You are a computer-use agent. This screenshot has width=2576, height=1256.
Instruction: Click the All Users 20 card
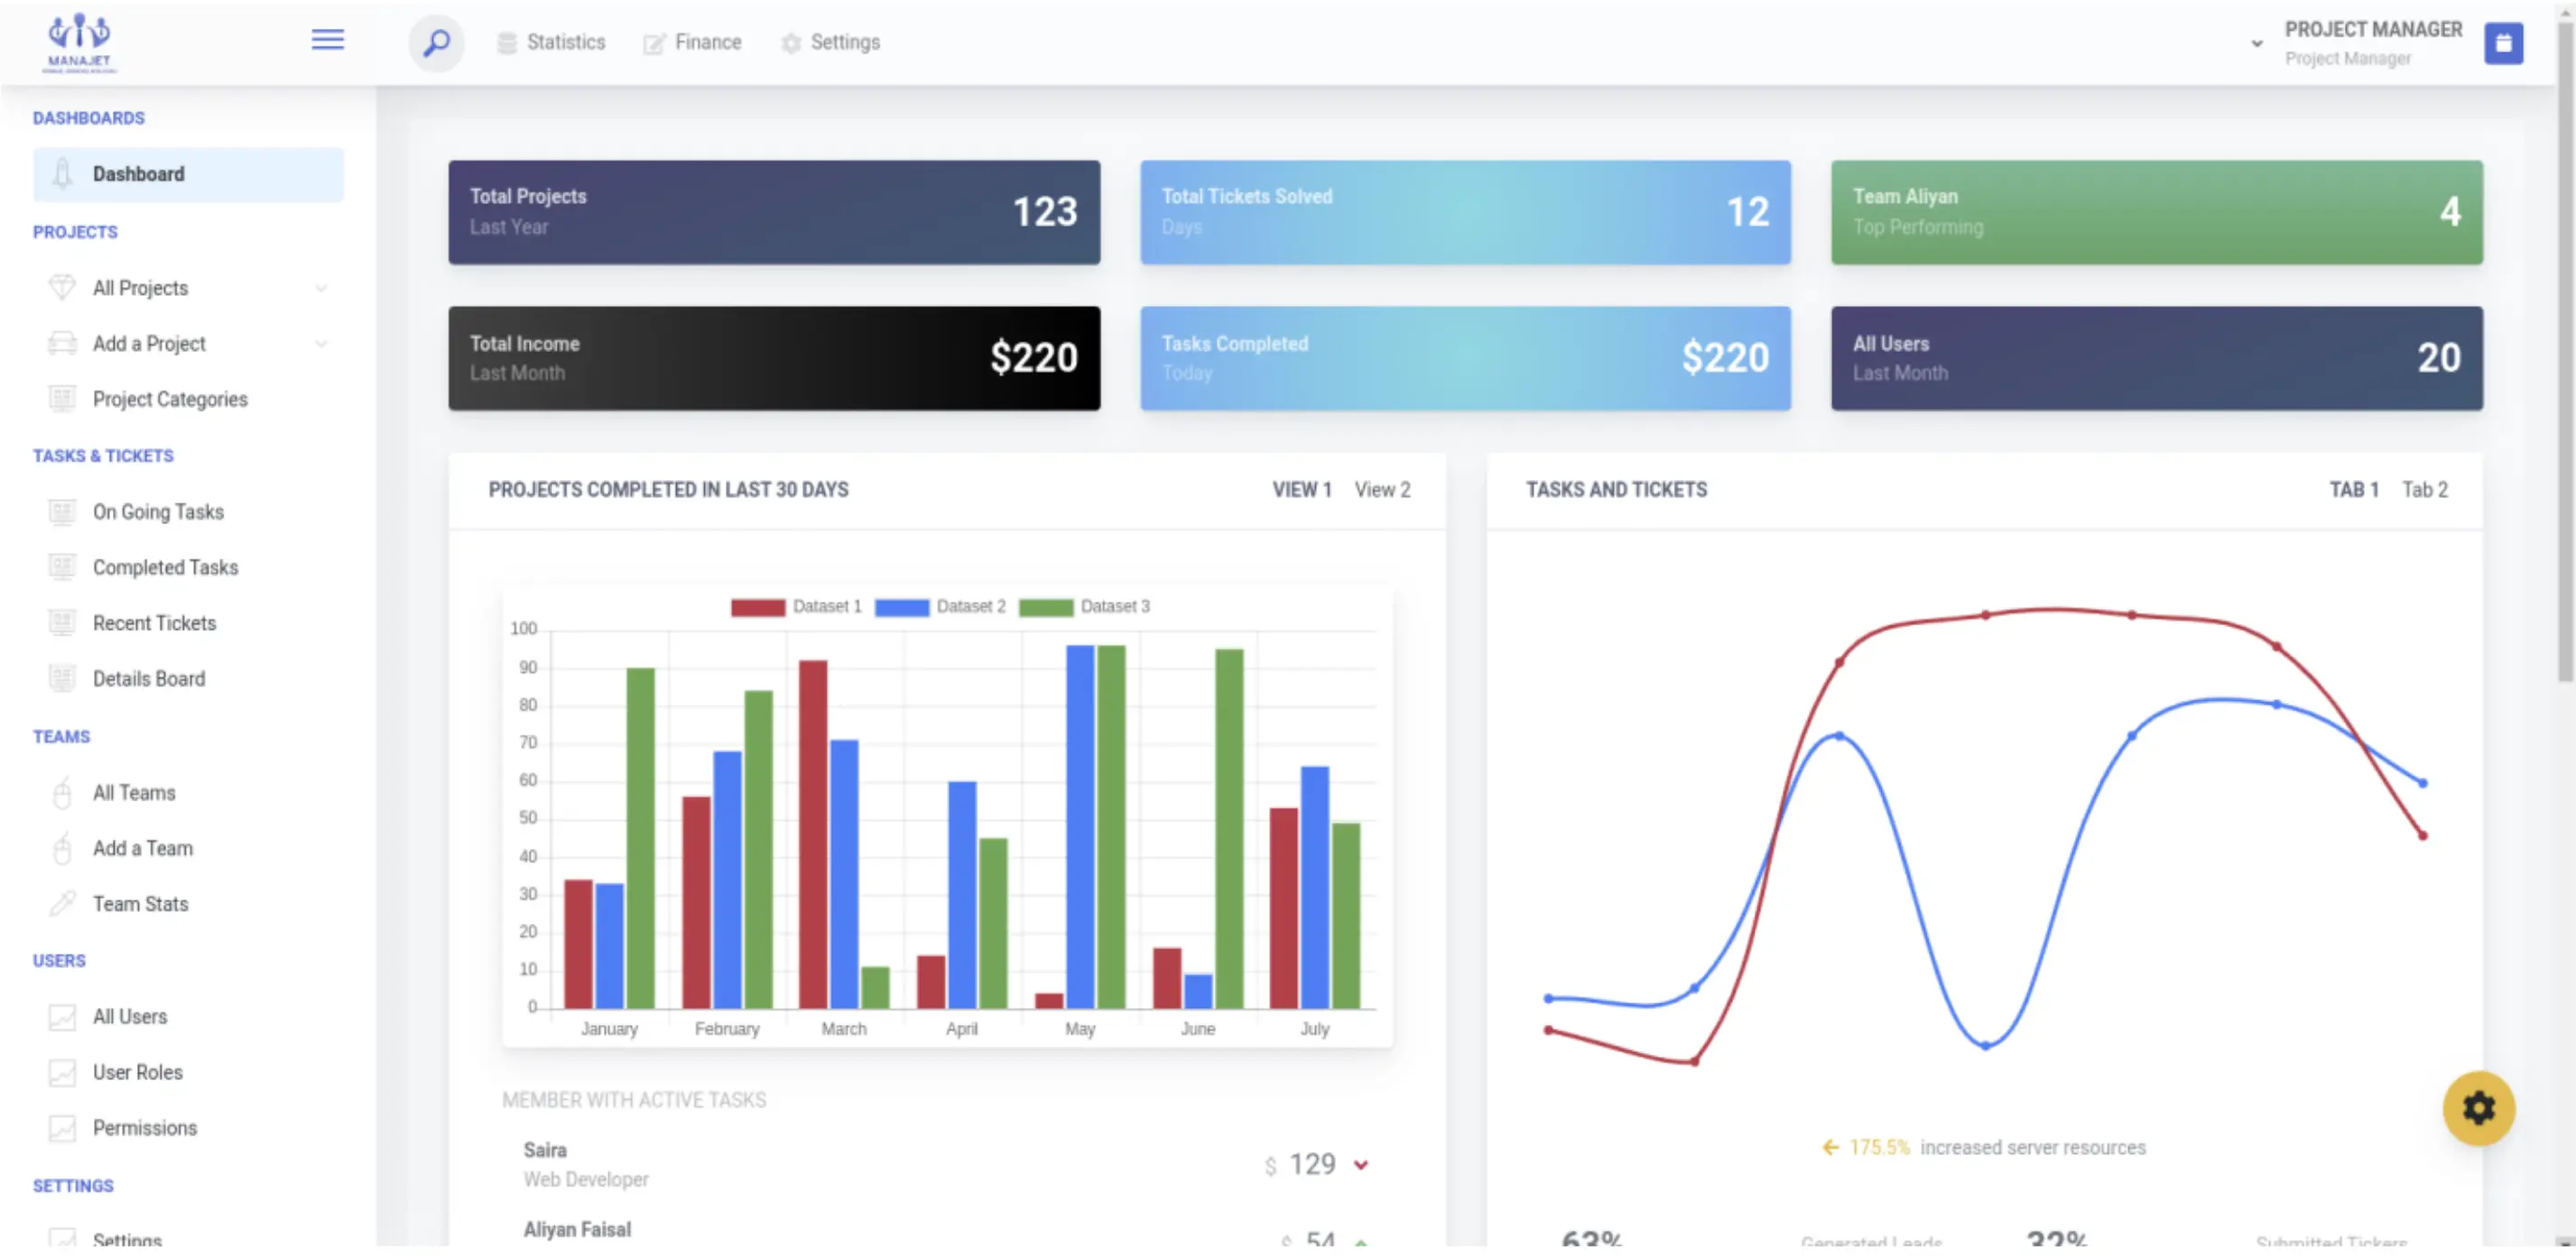click(x=2156, y=358)
